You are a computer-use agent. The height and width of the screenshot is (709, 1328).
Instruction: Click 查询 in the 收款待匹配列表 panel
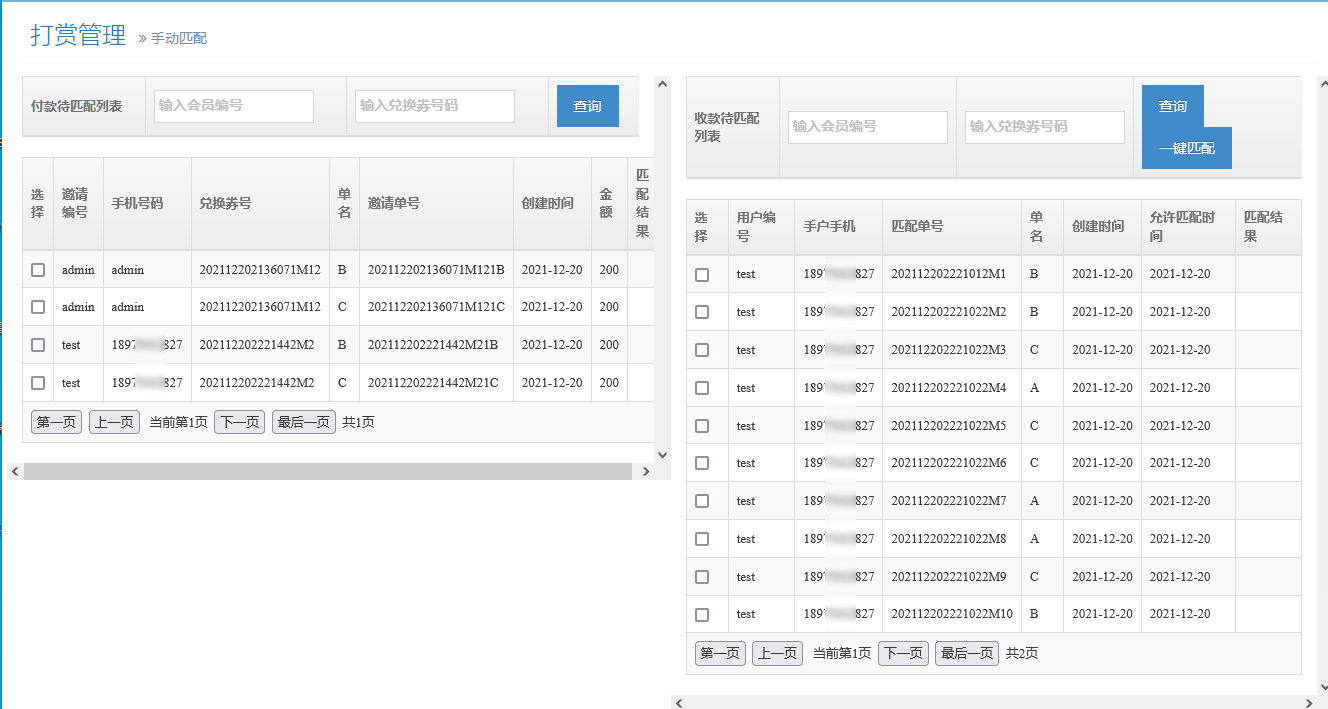point(1172,106)
